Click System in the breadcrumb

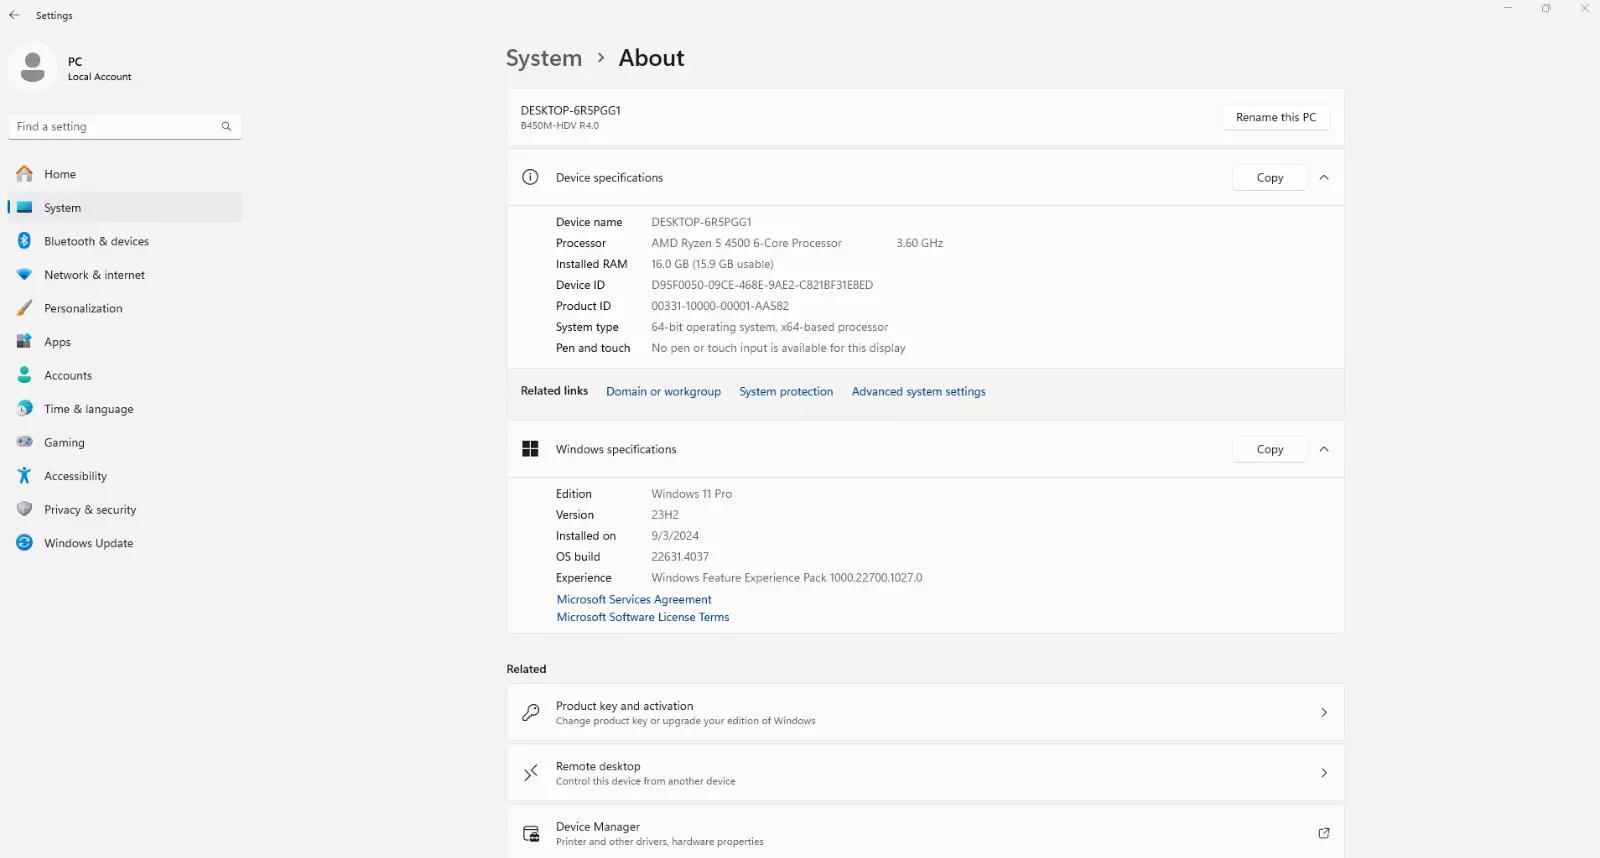[544, 58]
